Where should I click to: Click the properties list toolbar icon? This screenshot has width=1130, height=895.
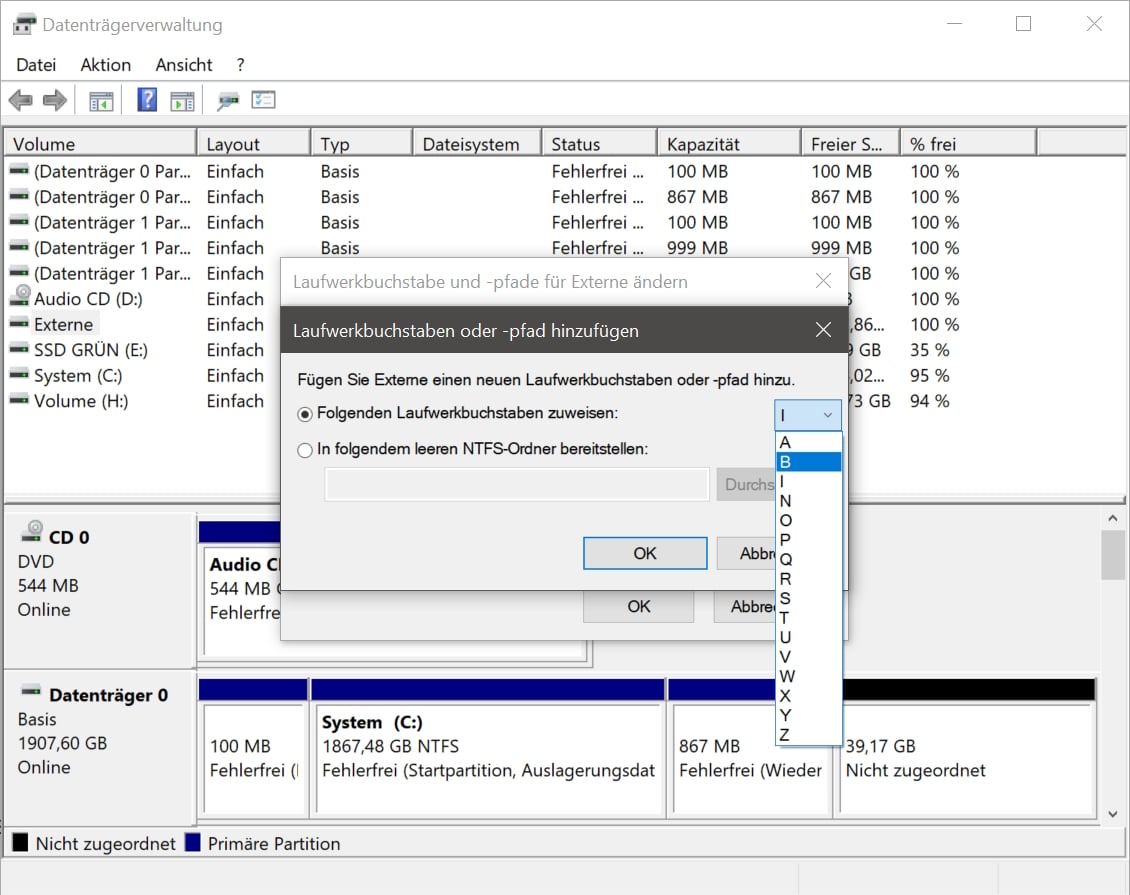click(x=264, y=99)
